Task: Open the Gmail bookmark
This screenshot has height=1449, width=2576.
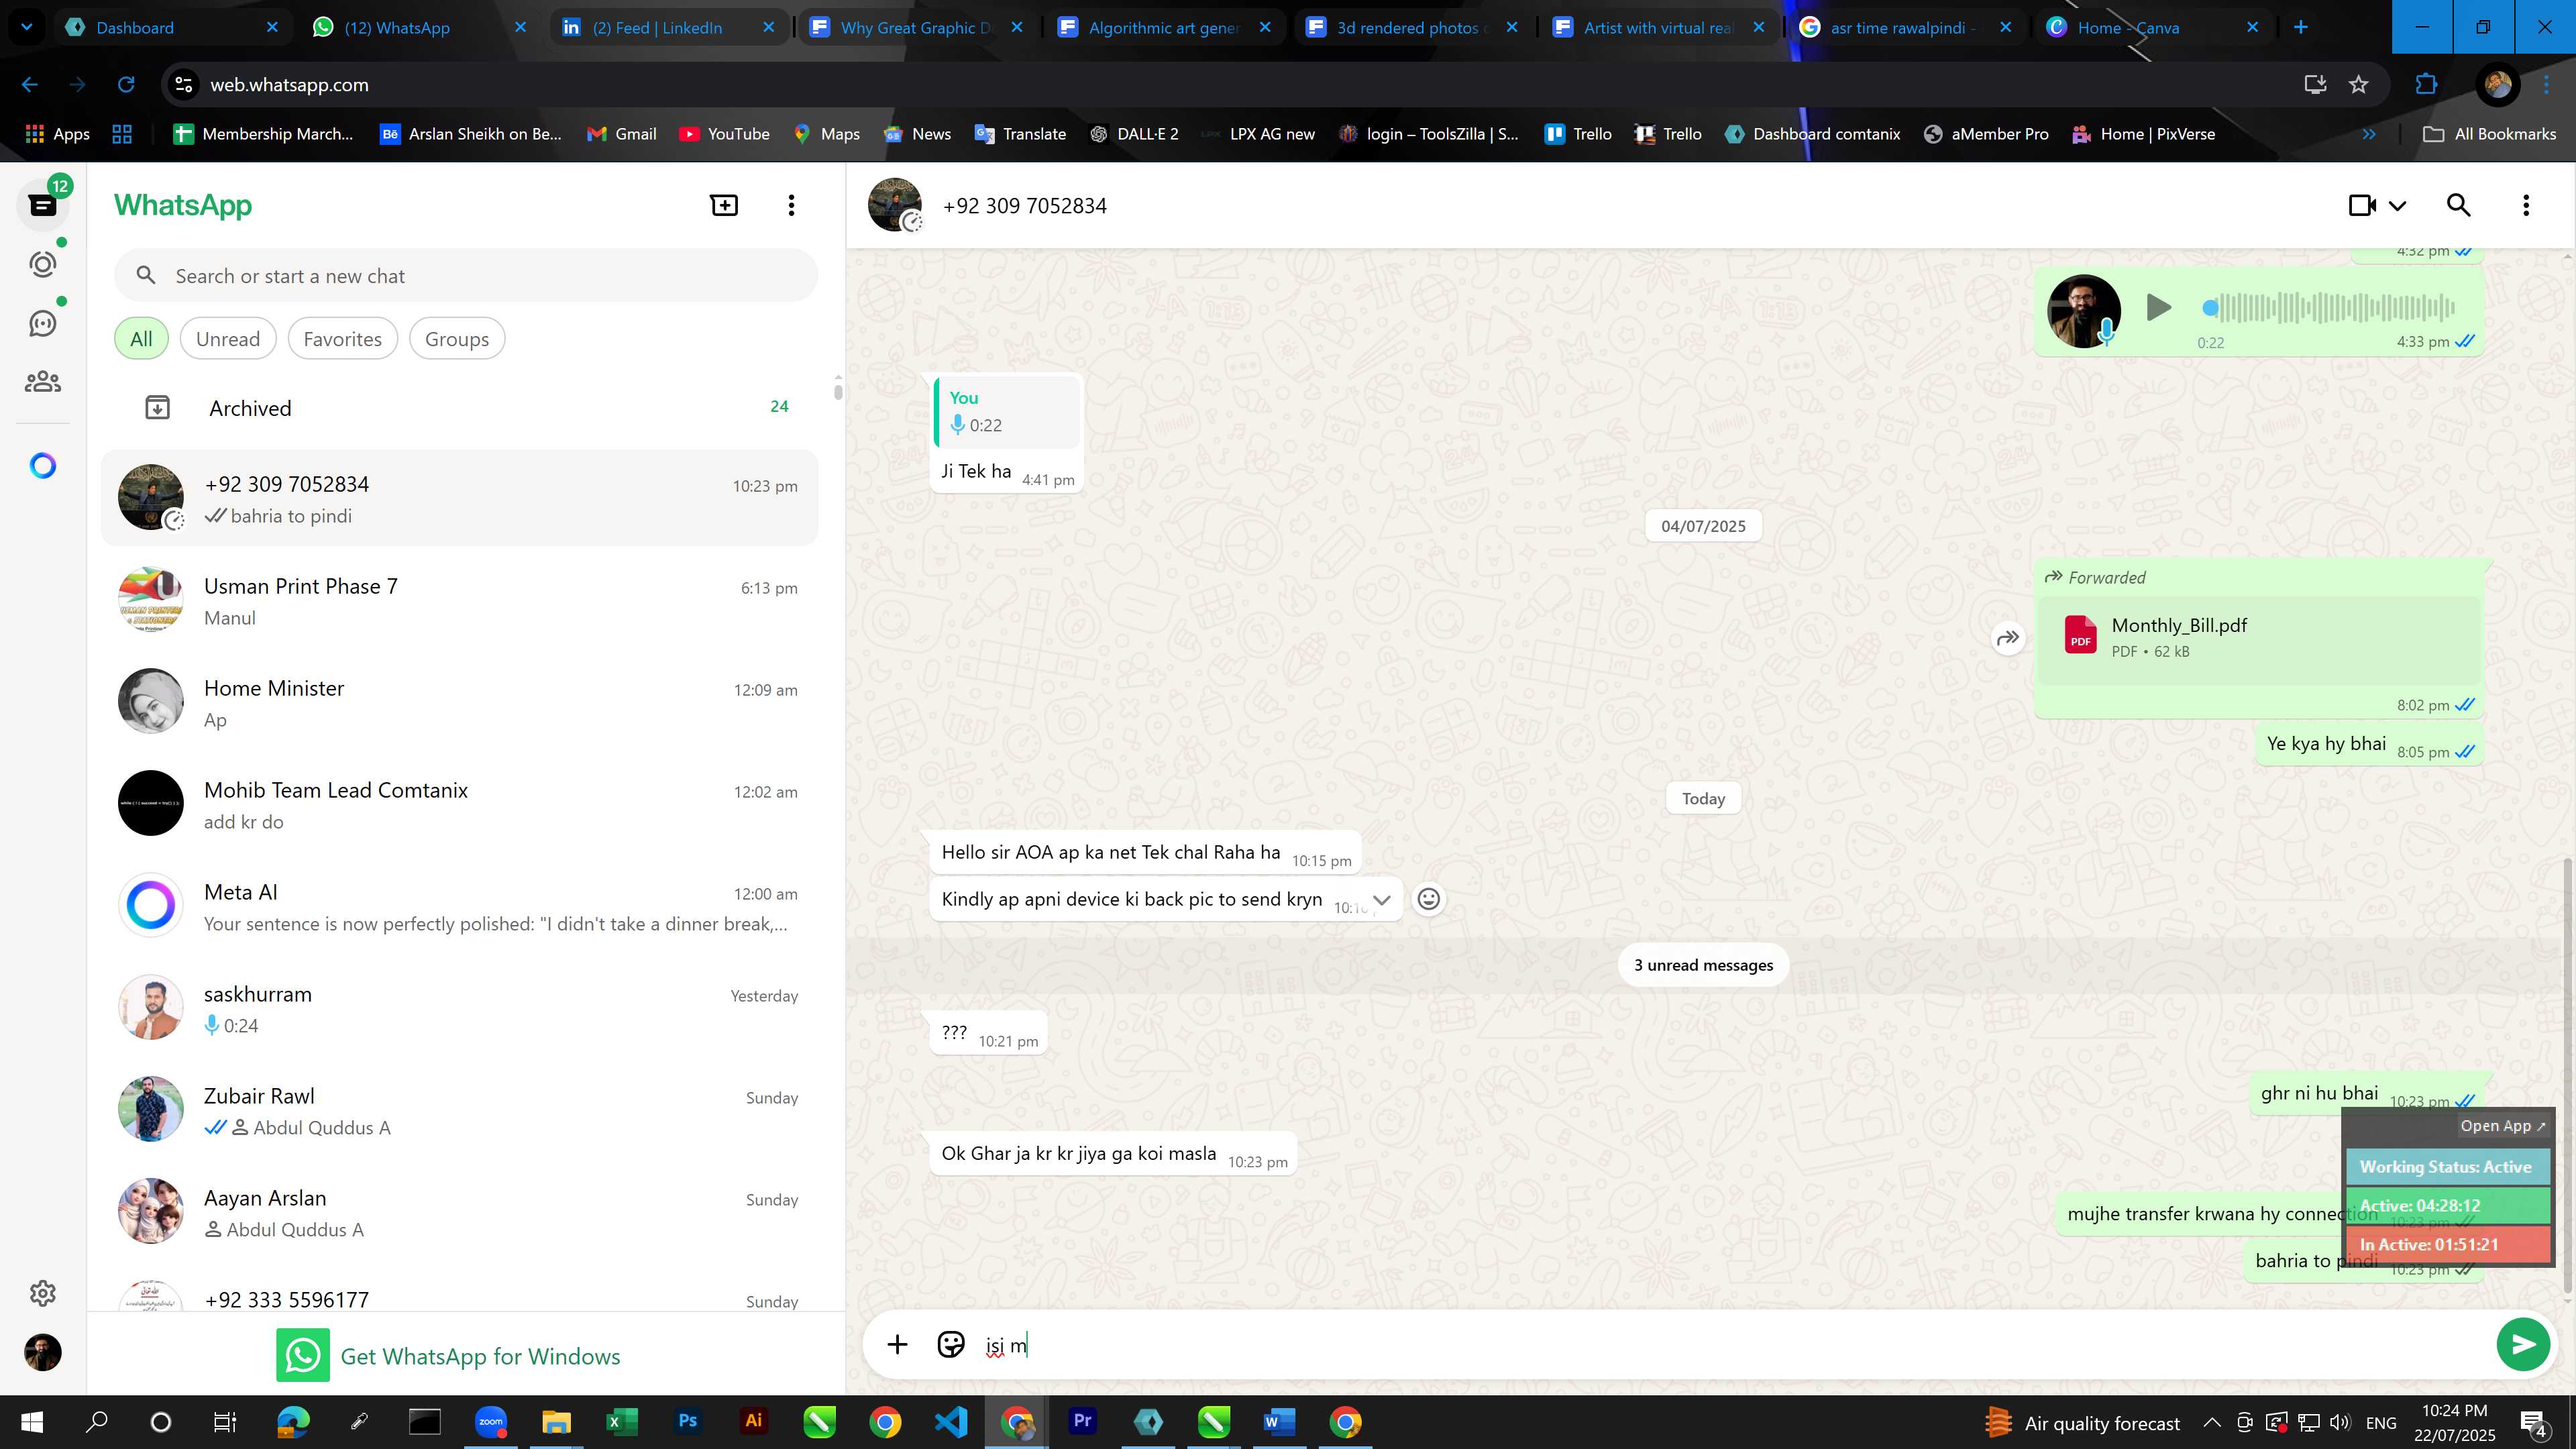Action: [x=621, y=134]
